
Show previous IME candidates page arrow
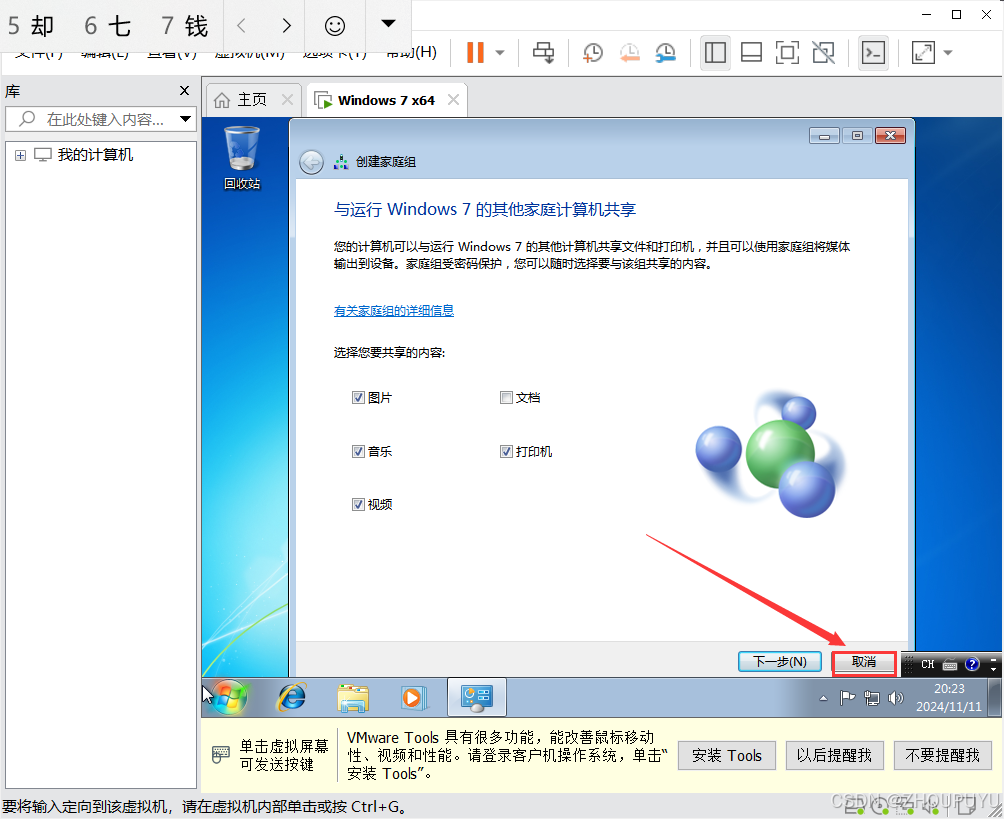(x=241, y=26)
